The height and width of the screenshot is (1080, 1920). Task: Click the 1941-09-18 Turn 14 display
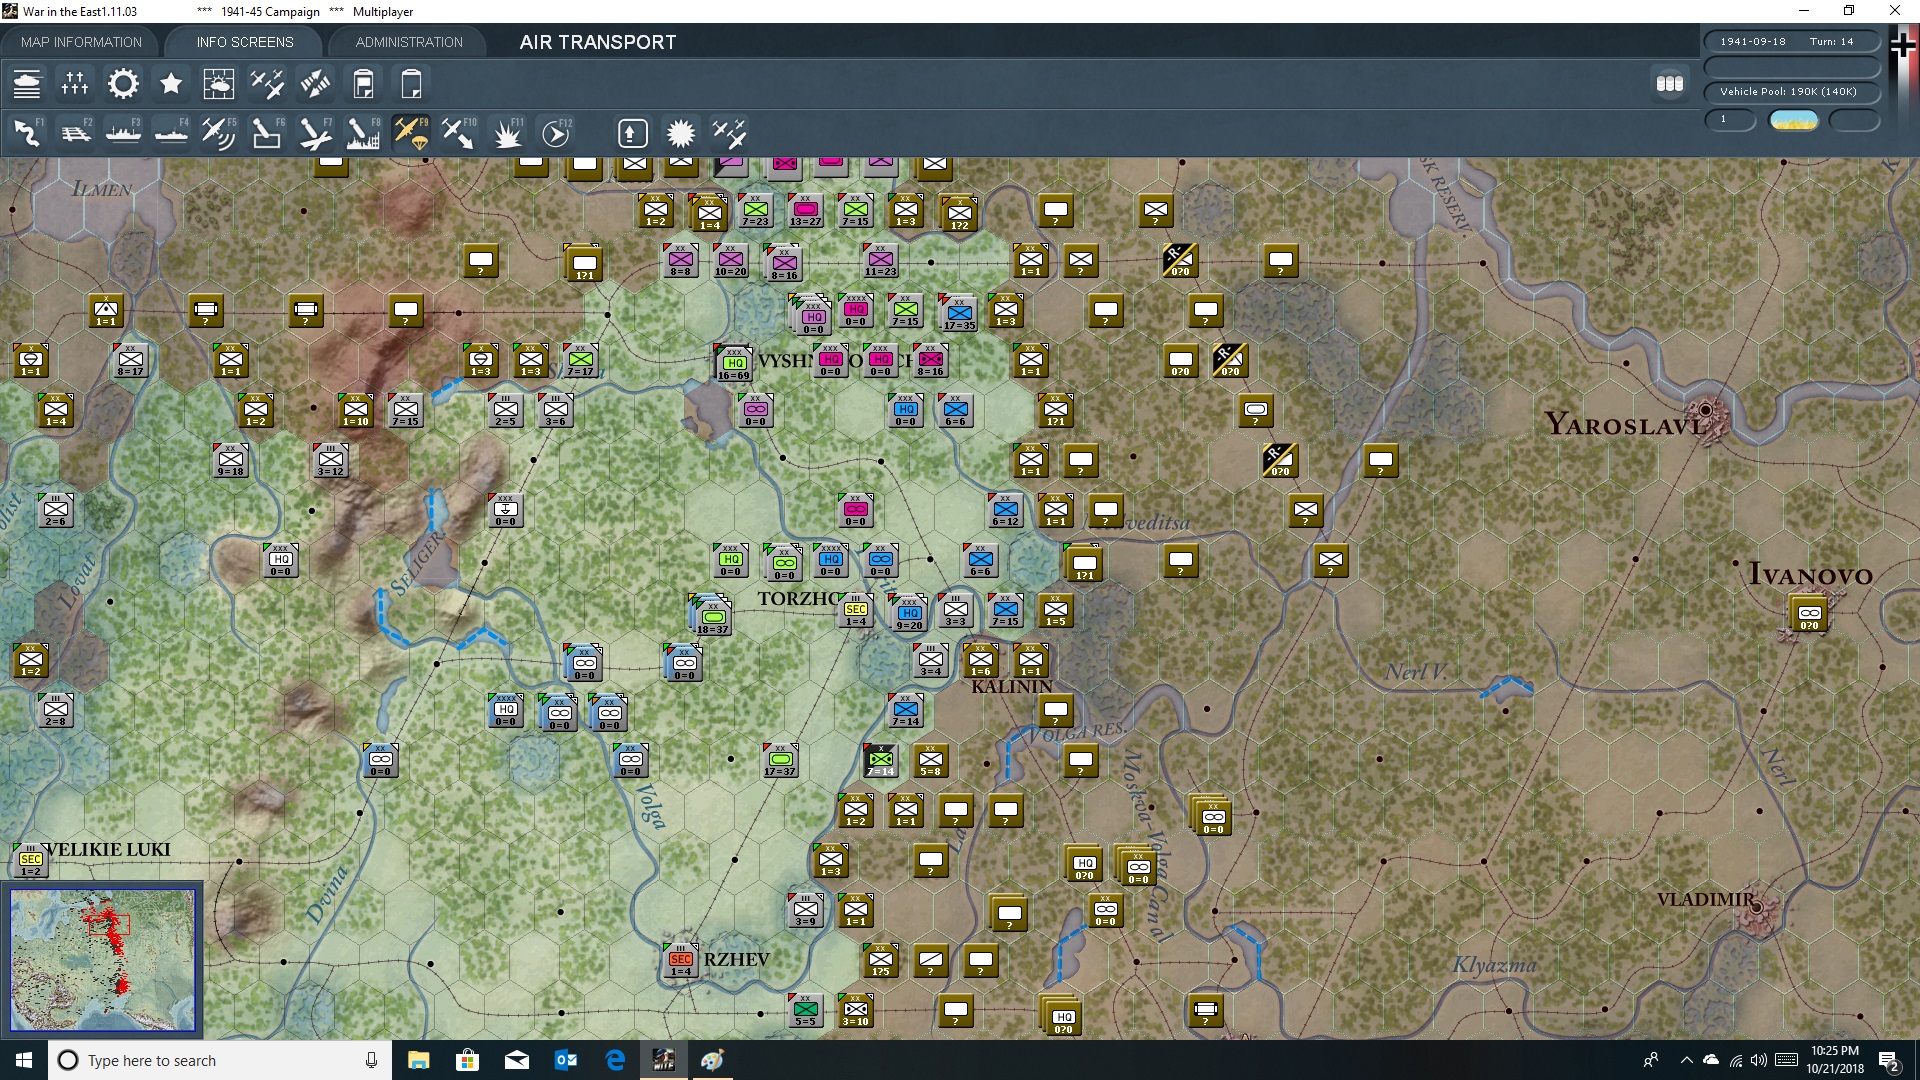coord(1791,41)
